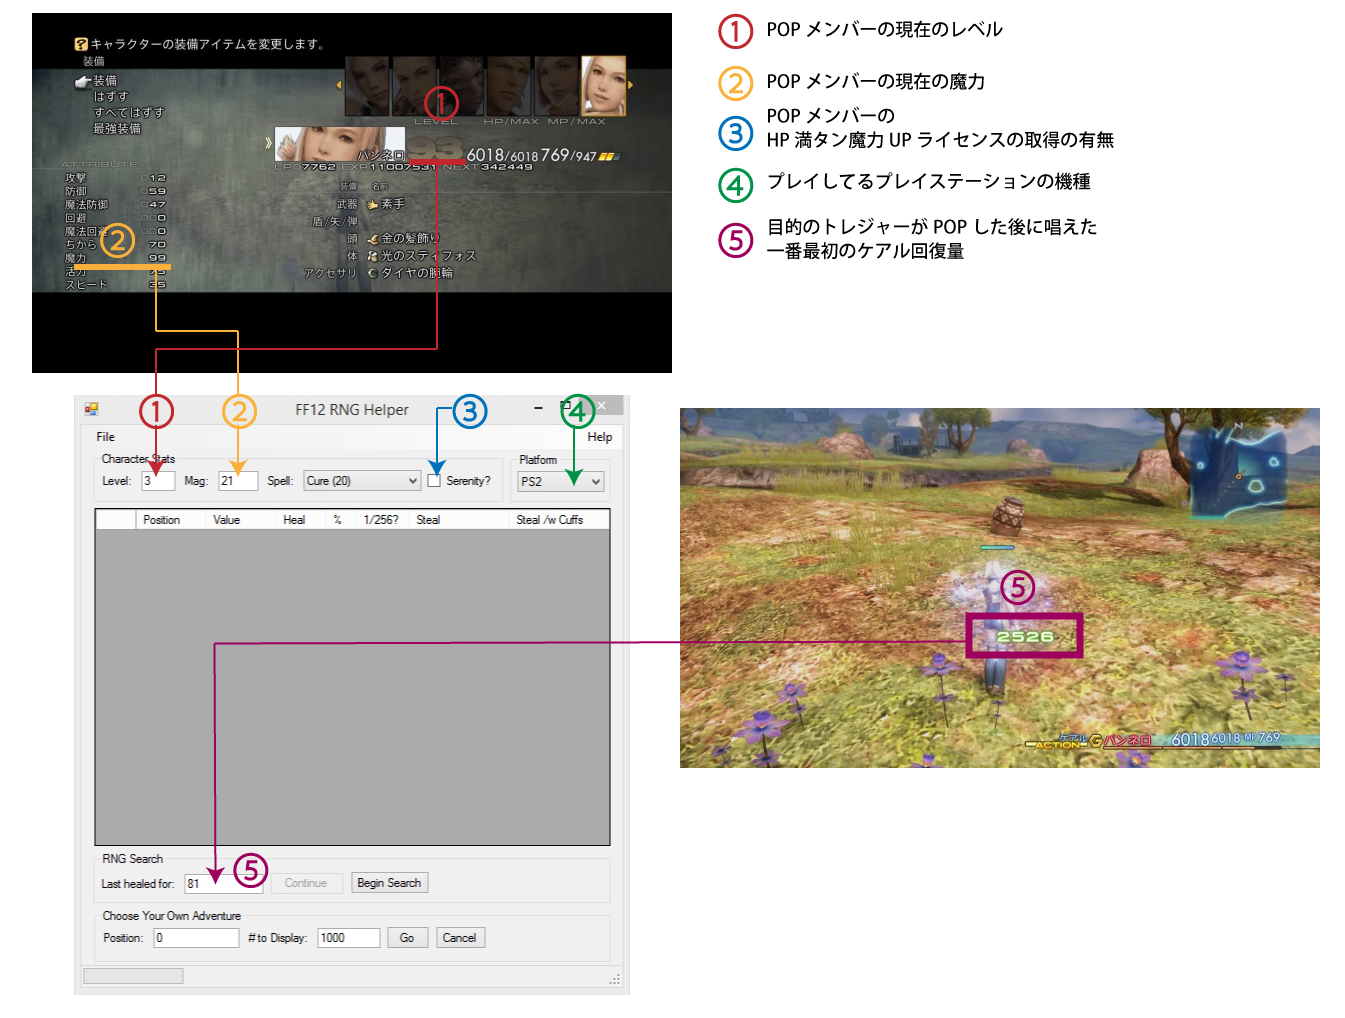Click the green heal number 2526

coord(1025,637)
